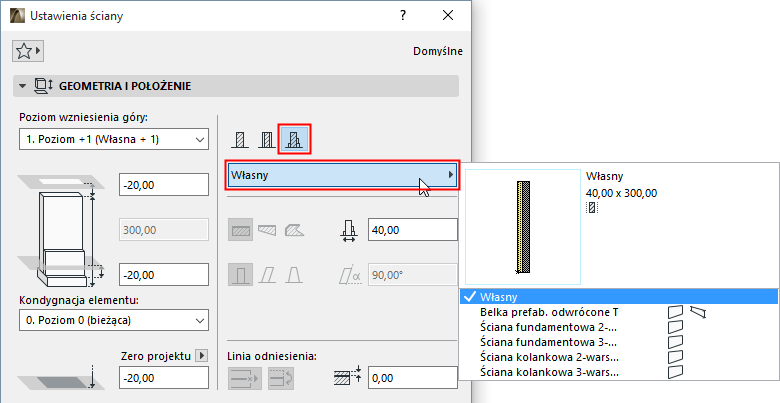Choose trapezoid wall geometry icon

click(267, 230)
